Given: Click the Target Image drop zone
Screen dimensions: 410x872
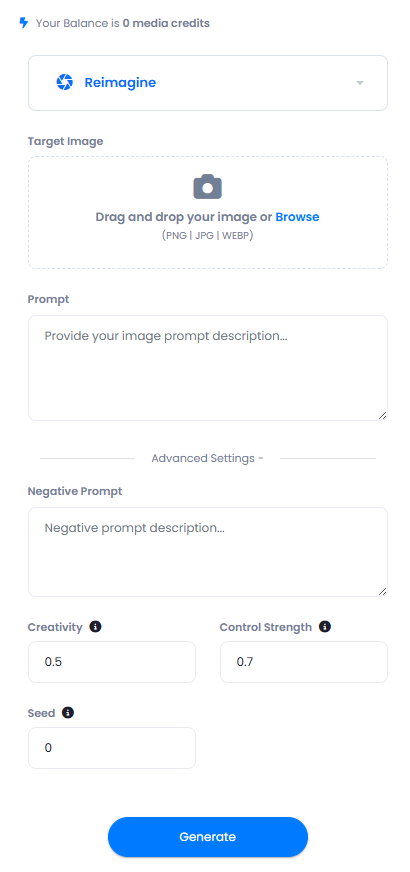Looking at the screenshot, I should click(208, 212).
